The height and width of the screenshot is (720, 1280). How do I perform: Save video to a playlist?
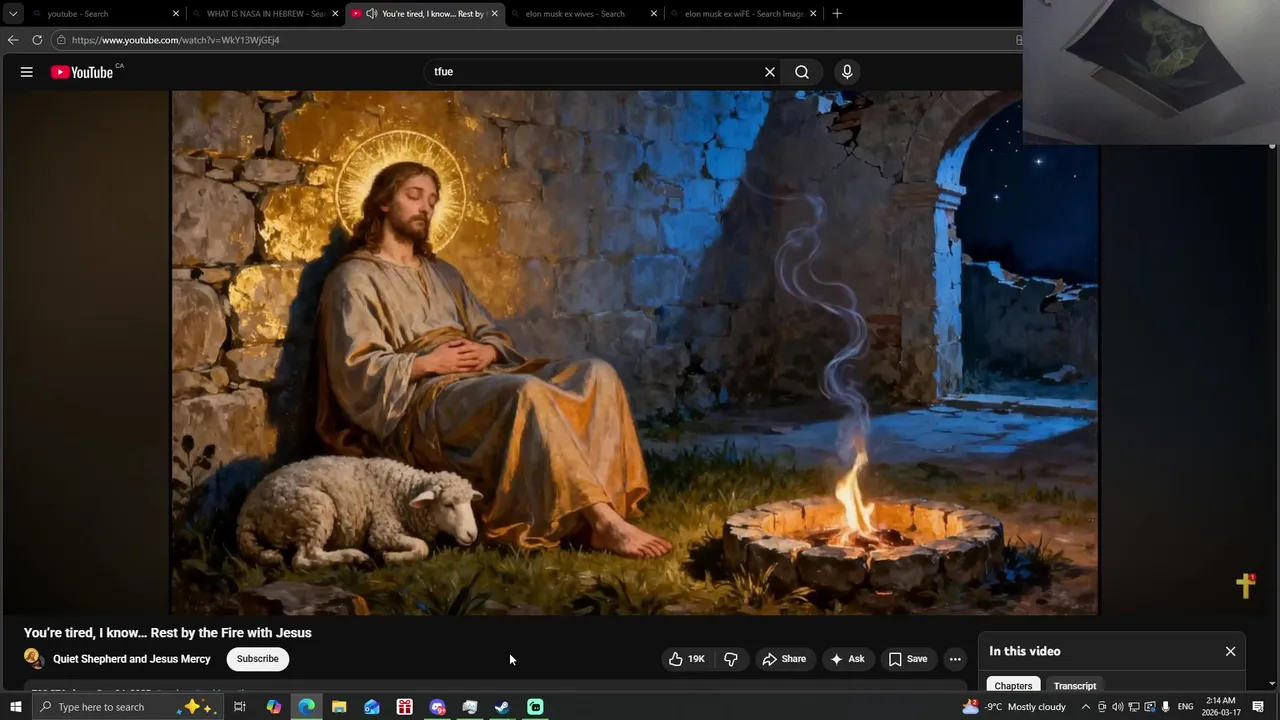tap(908, 659)
